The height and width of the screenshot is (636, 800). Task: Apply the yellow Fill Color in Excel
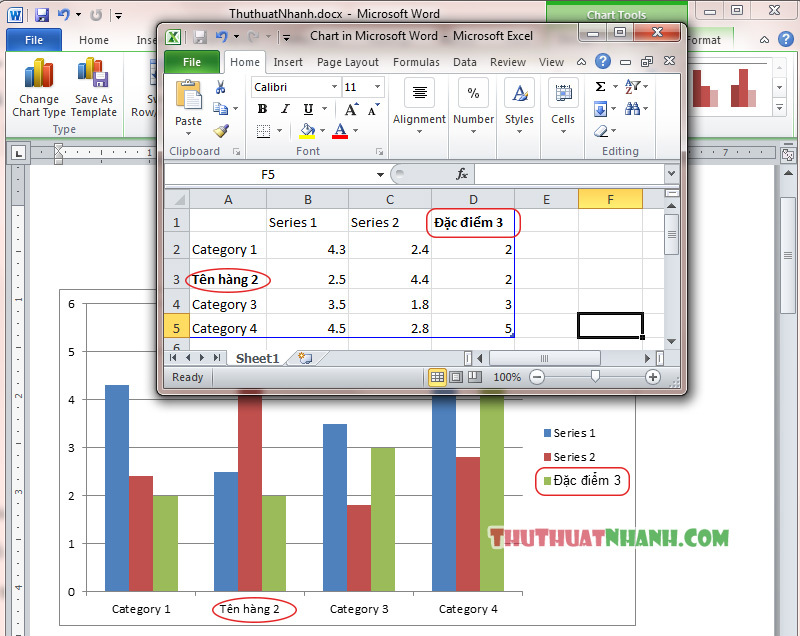(x=307, y=131)
